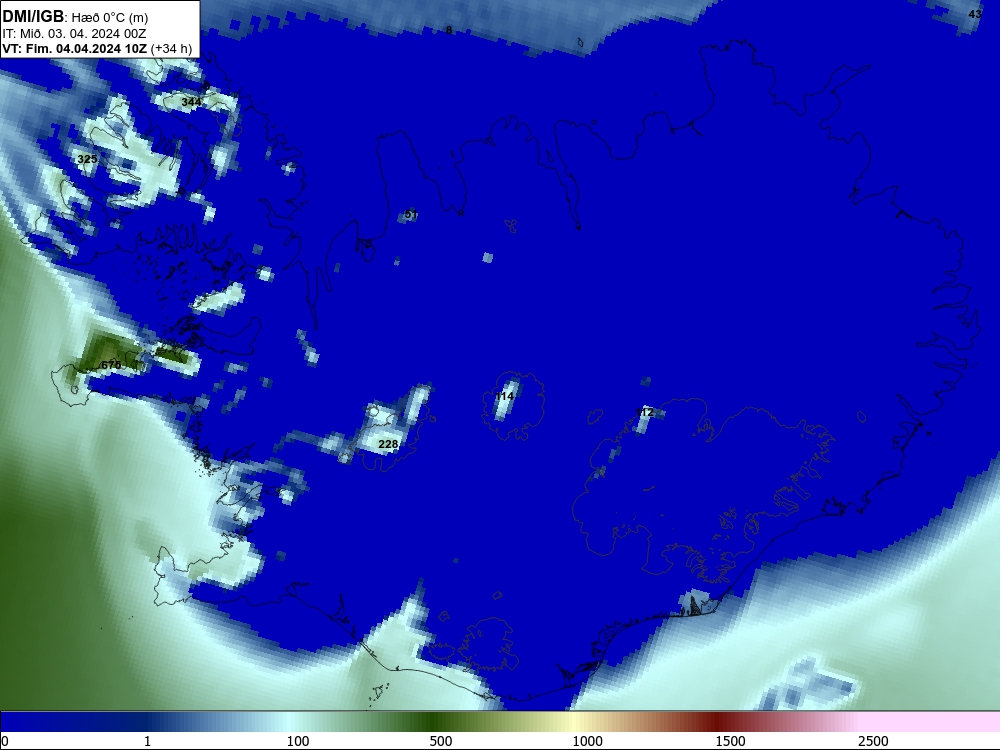Click the 114 value on the map

(x=504, y=397)
